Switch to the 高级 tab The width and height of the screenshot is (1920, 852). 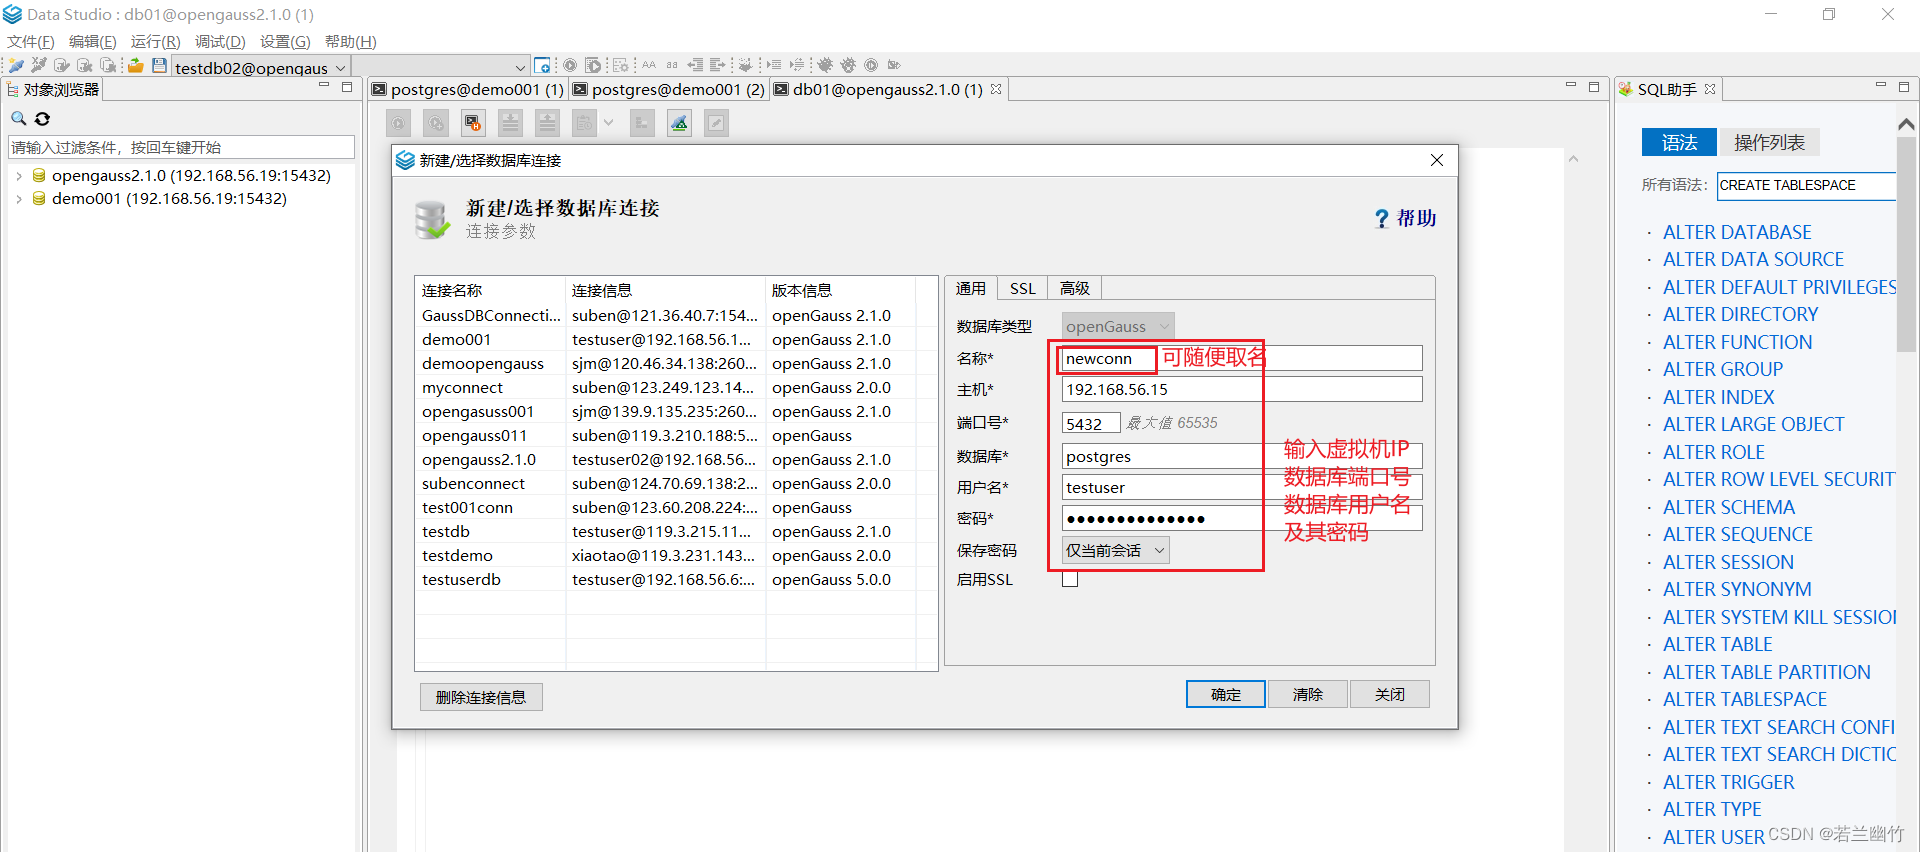point(1075,288)
